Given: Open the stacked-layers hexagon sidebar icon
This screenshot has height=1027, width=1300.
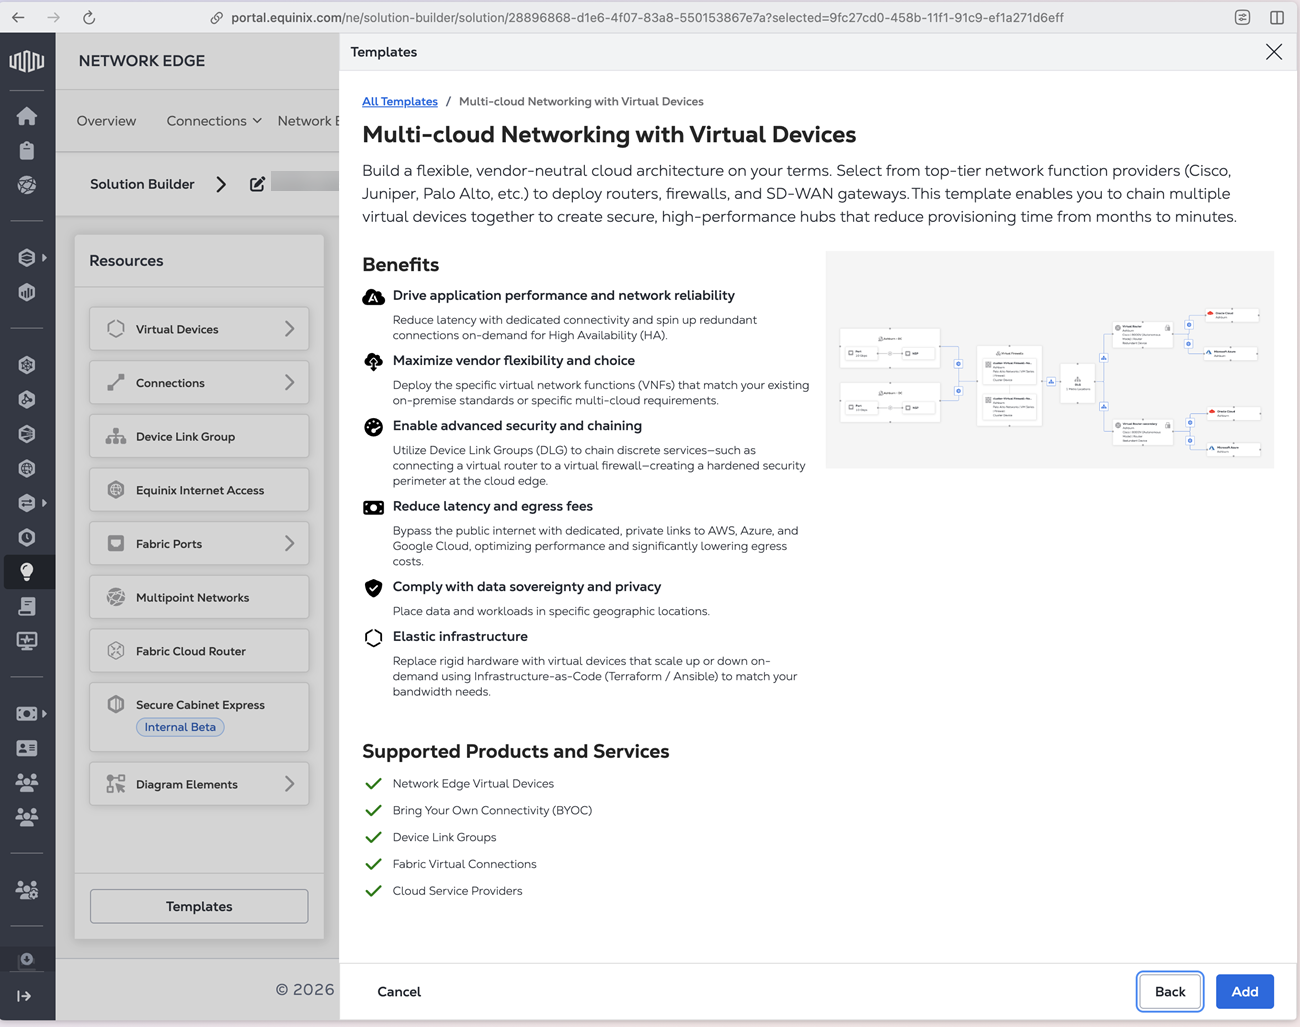Looking at the screenshot, I should click(x=27, y=258).
